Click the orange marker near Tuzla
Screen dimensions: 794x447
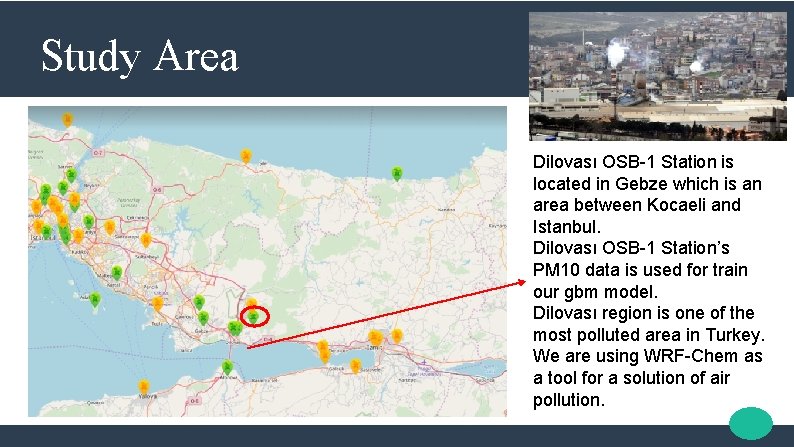(x=157, y=303)
